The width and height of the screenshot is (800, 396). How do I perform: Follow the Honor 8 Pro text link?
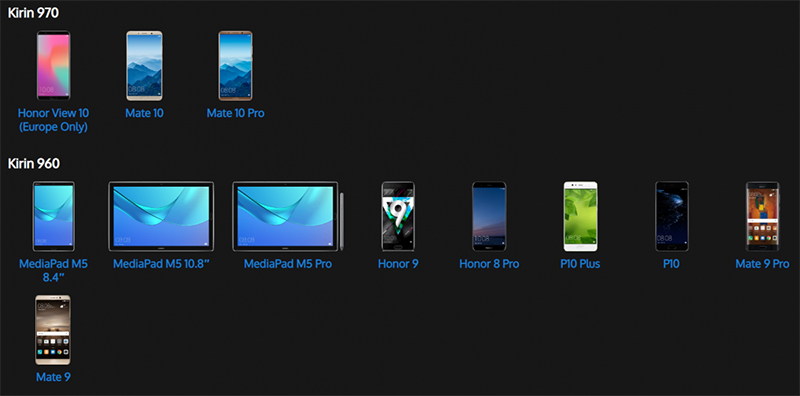pyautogui.click(x=489, y=264)
